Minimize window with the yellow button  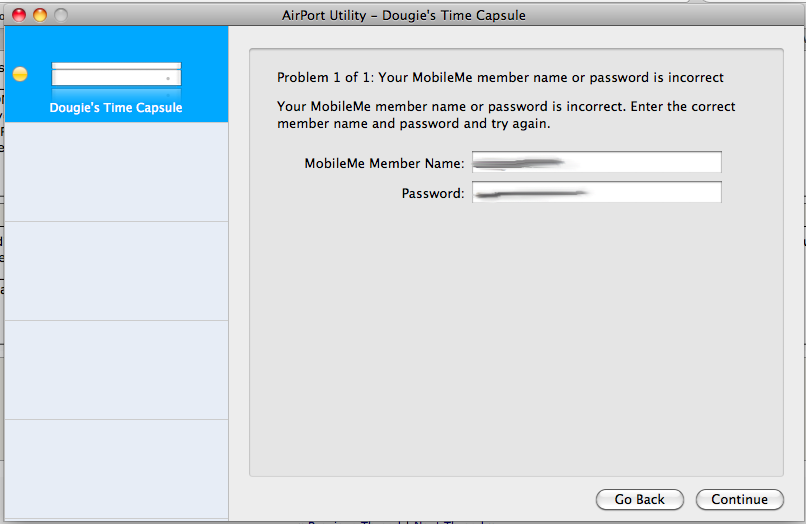[x=40, y=15]
